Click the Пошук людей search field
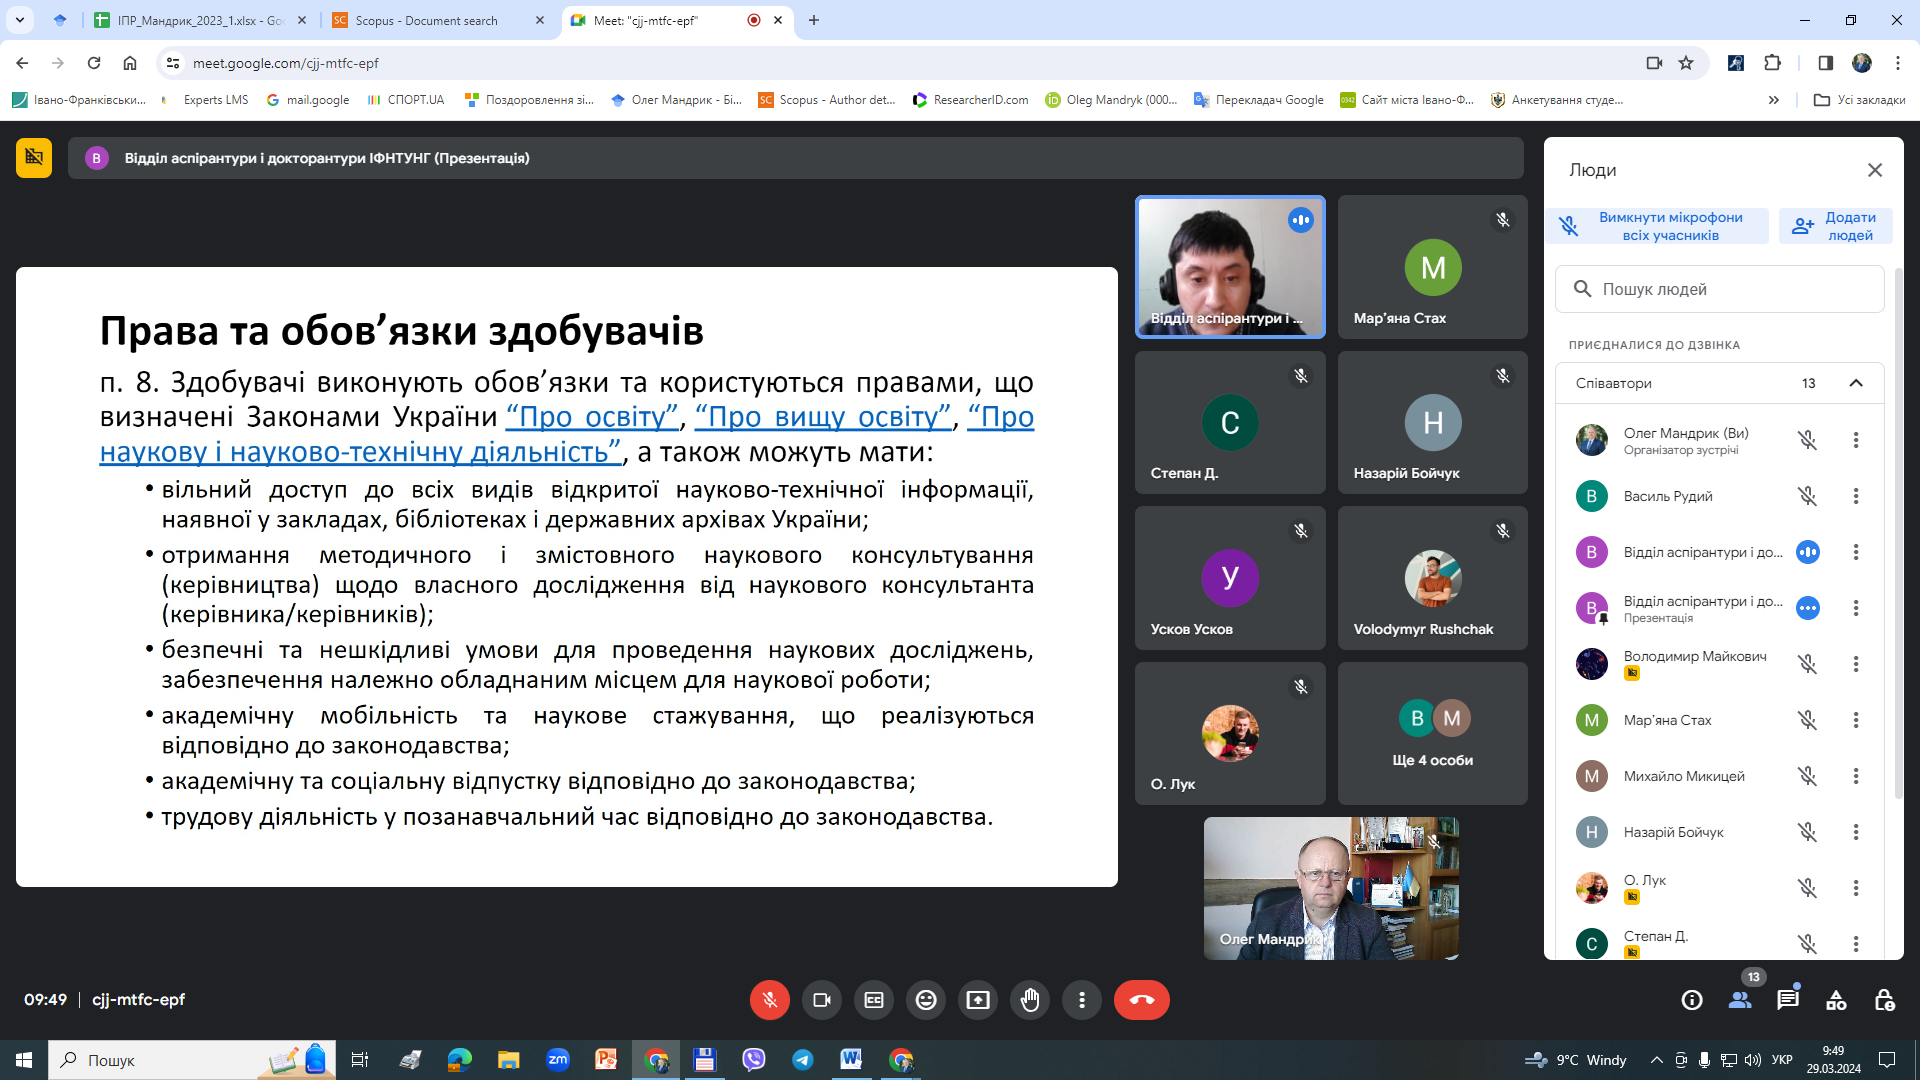The image size is (1920, 1080). pos(1720,289)
